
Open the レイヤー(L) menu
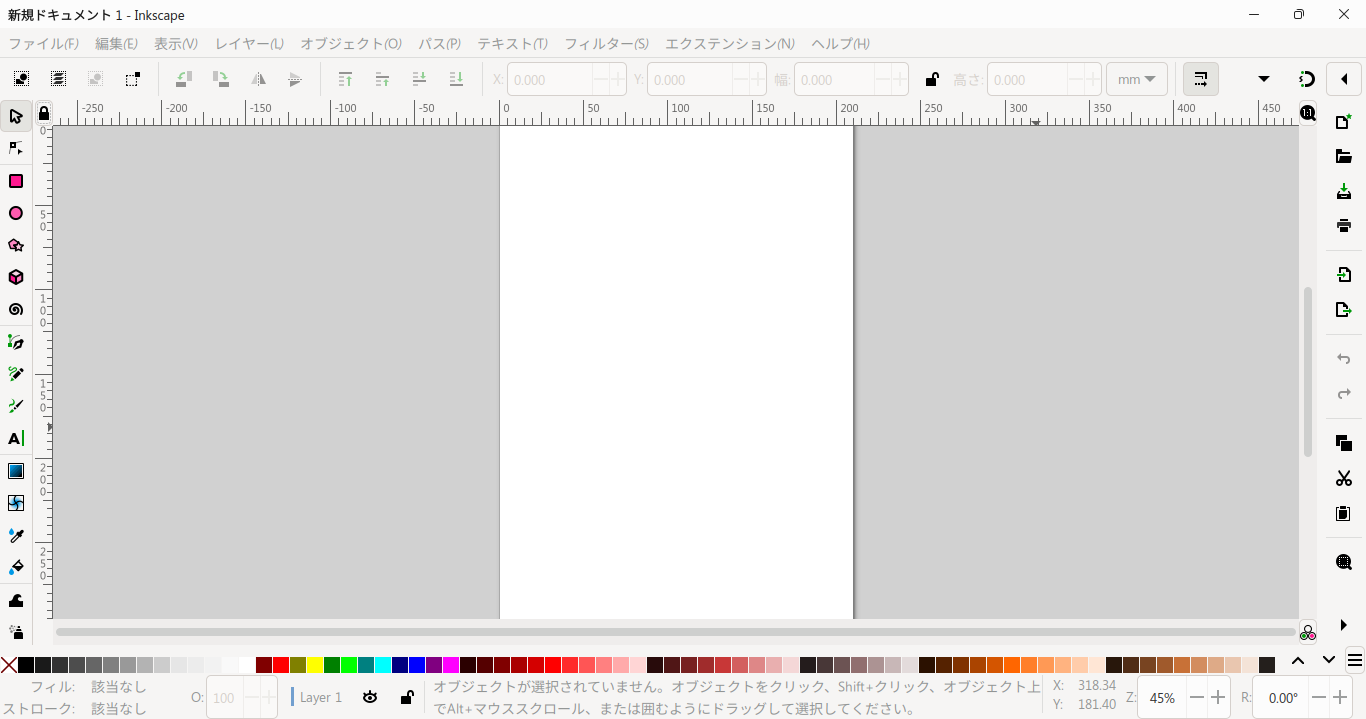(249, 44)
